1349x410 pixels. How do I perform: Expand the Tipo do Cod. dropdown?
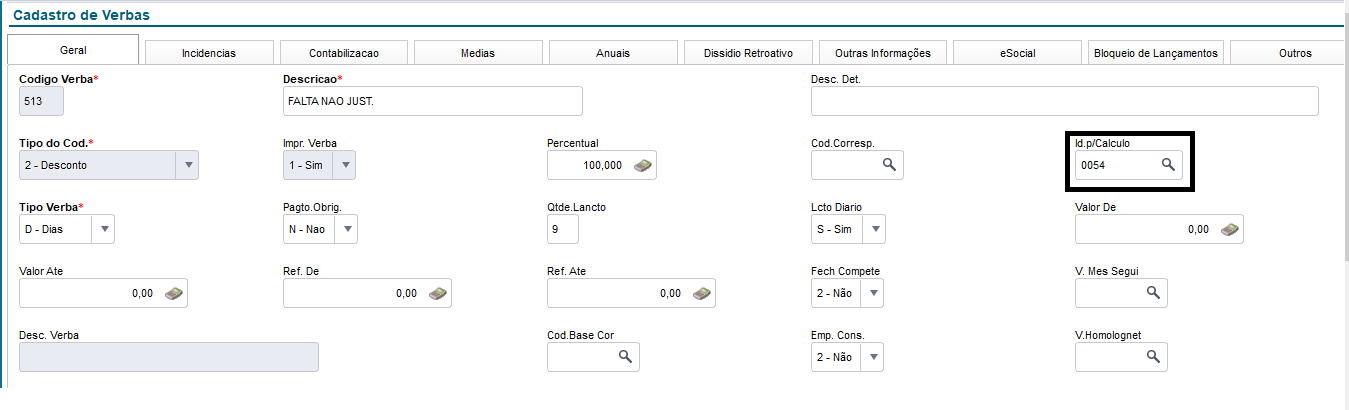click(187, 165)
